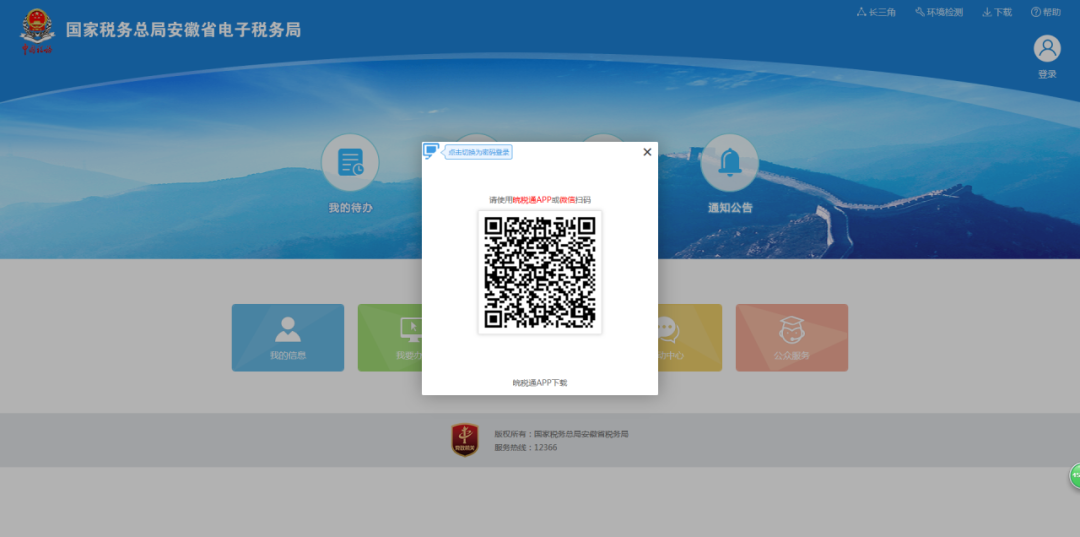The height and width of the screenshot is (537, 1080).
Task: Click the 版权所有 copyright footer text
Action: click(561, 434)
